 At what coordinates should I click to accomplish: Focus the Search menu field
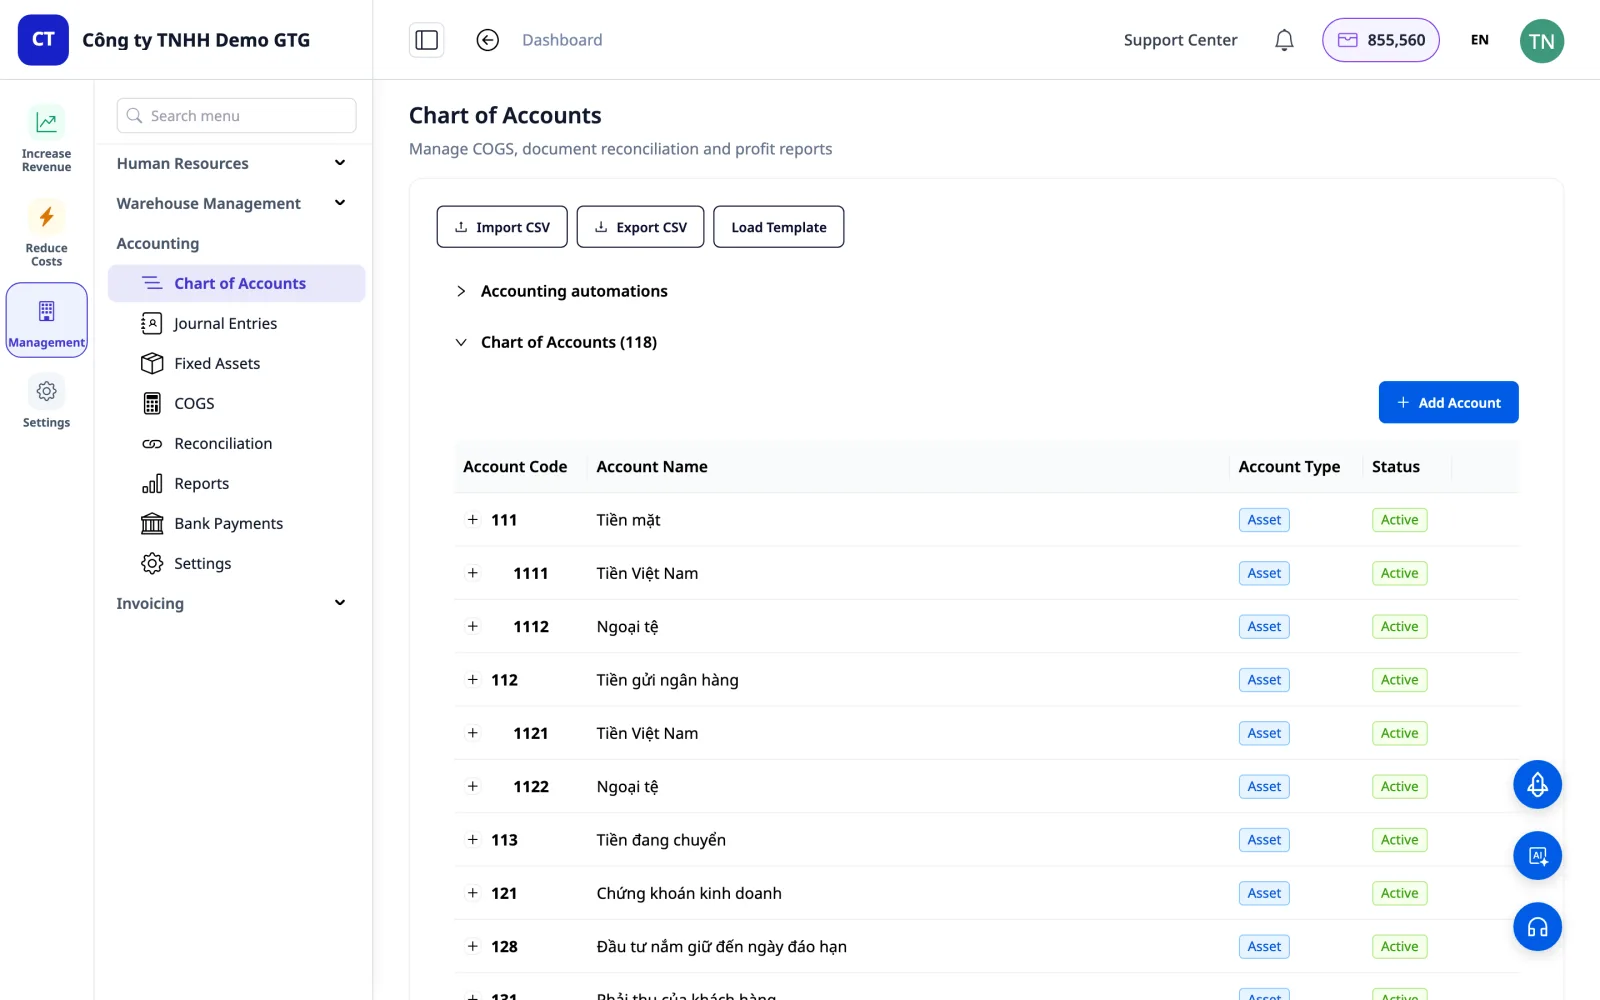[x=236, y=115]
